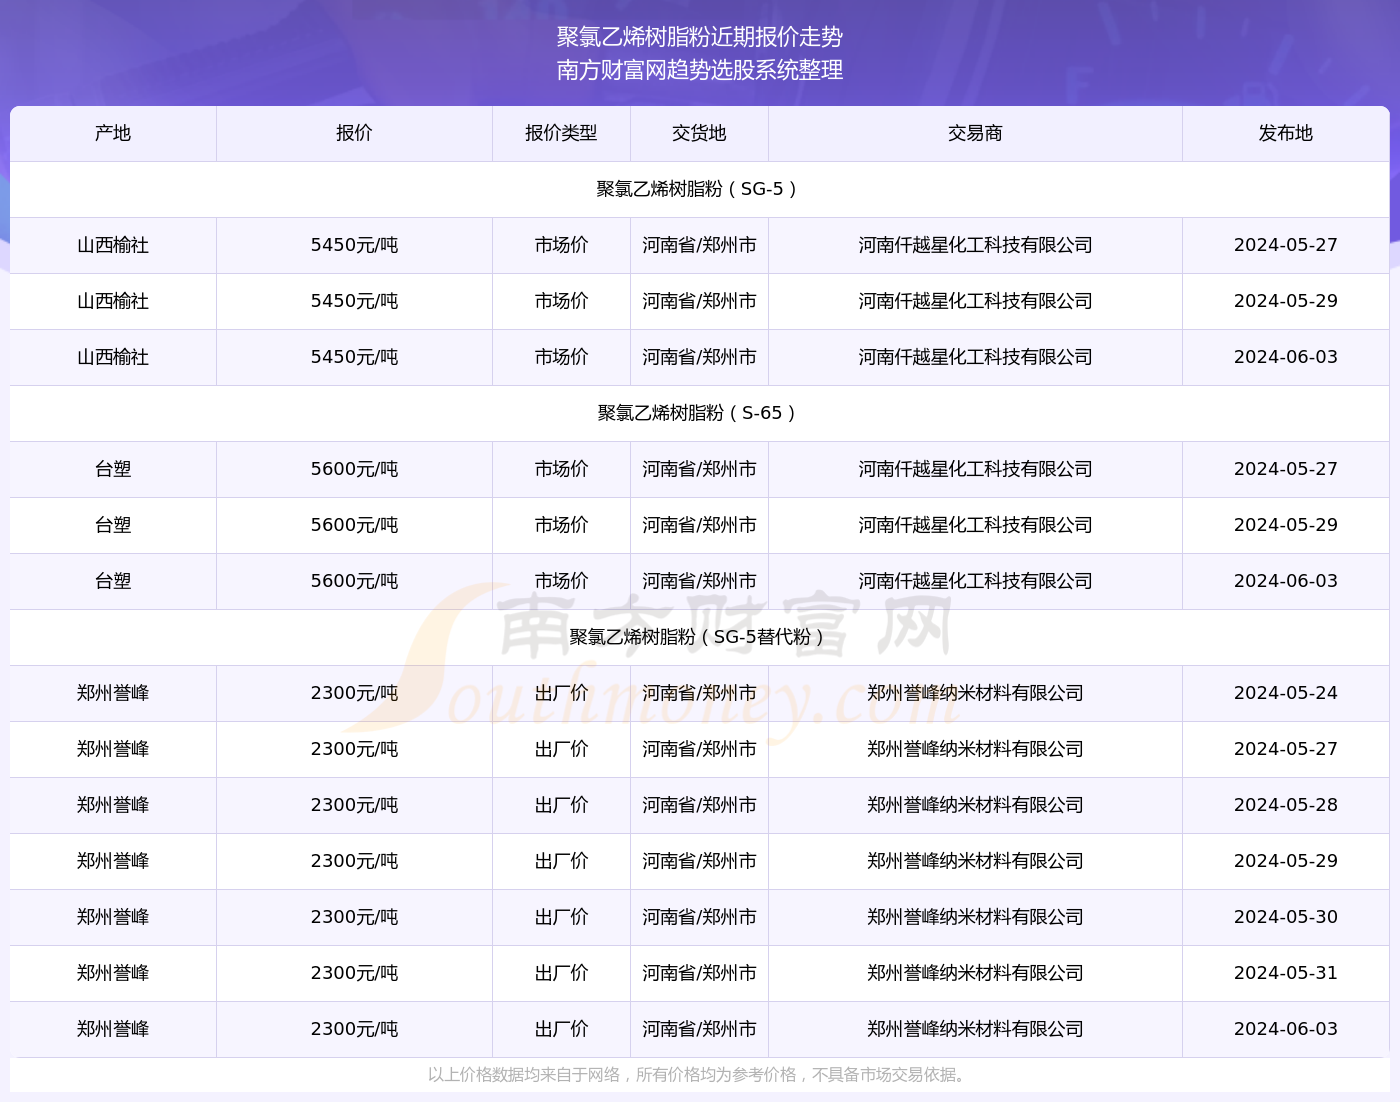
Task: Click the 报价类型 column header
Action: (x=561, y=133)
